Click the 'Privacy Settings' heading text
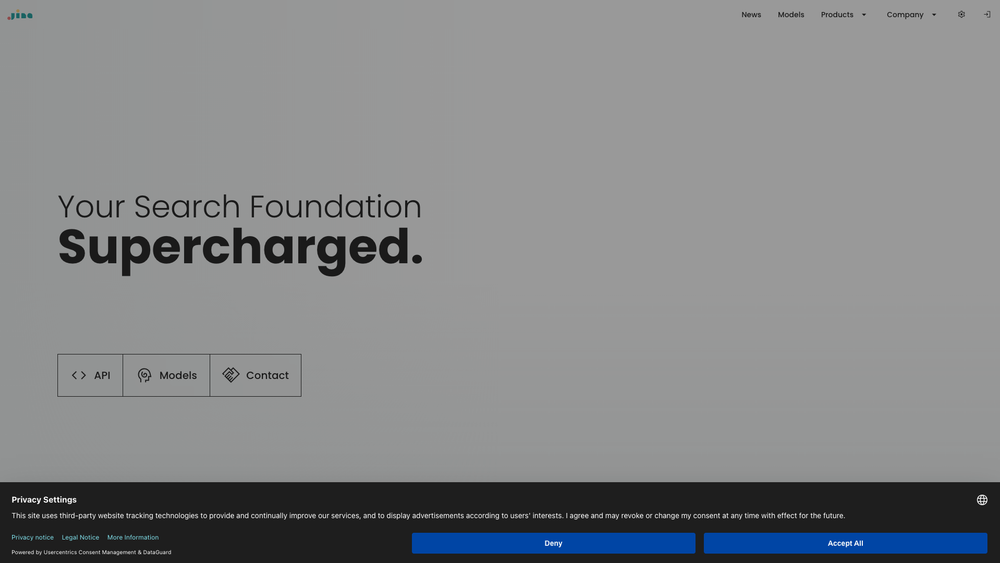 pos(44,500)
